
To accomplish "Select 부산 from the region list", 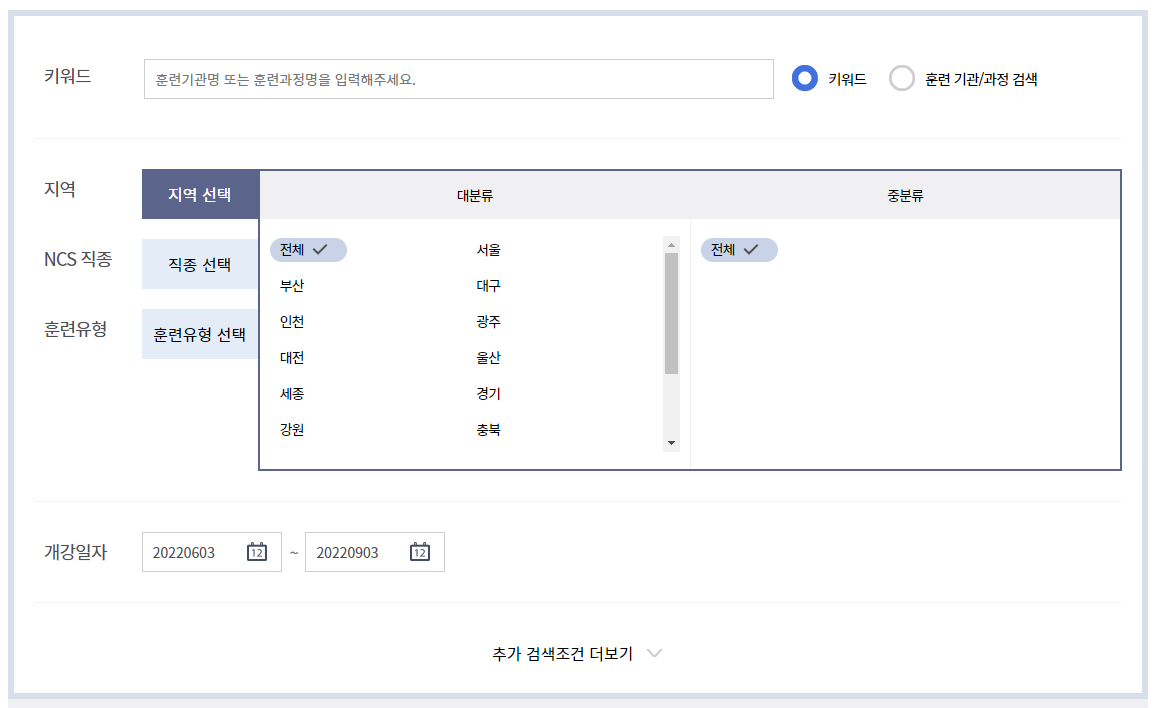I will (x=290, y=286).
